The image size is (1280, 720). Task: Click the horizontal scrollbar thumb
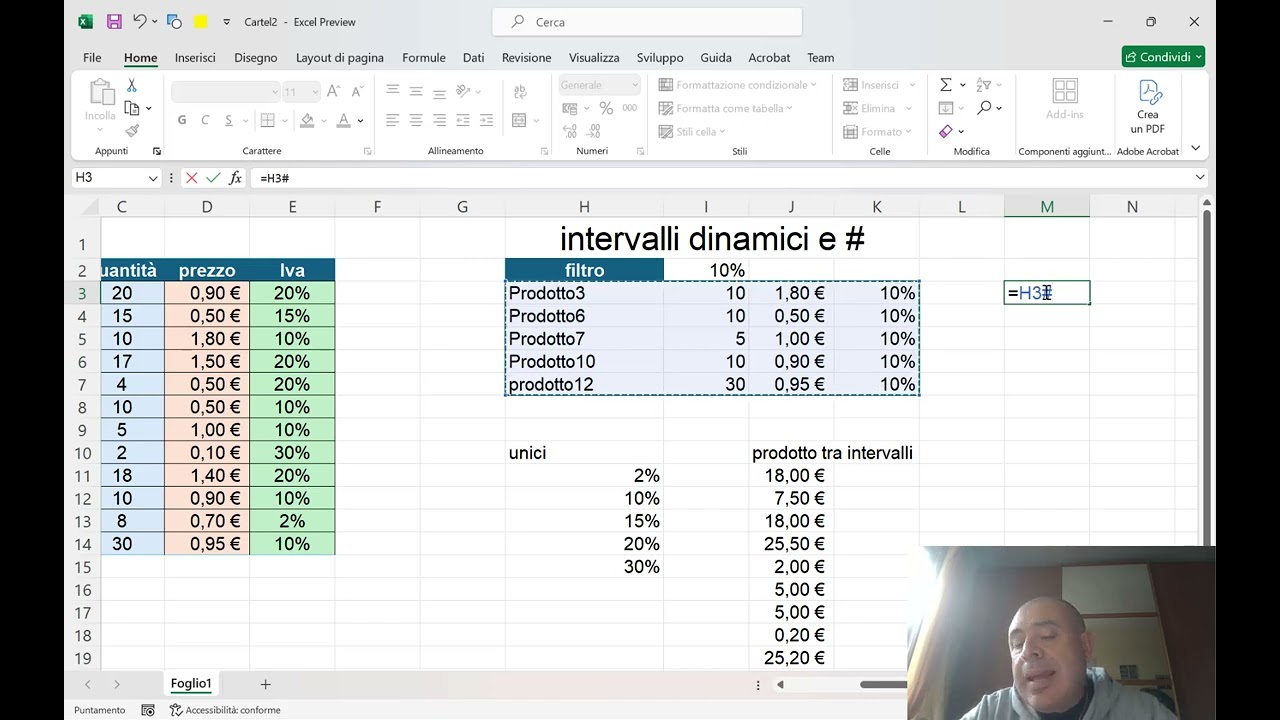point(883,685)
